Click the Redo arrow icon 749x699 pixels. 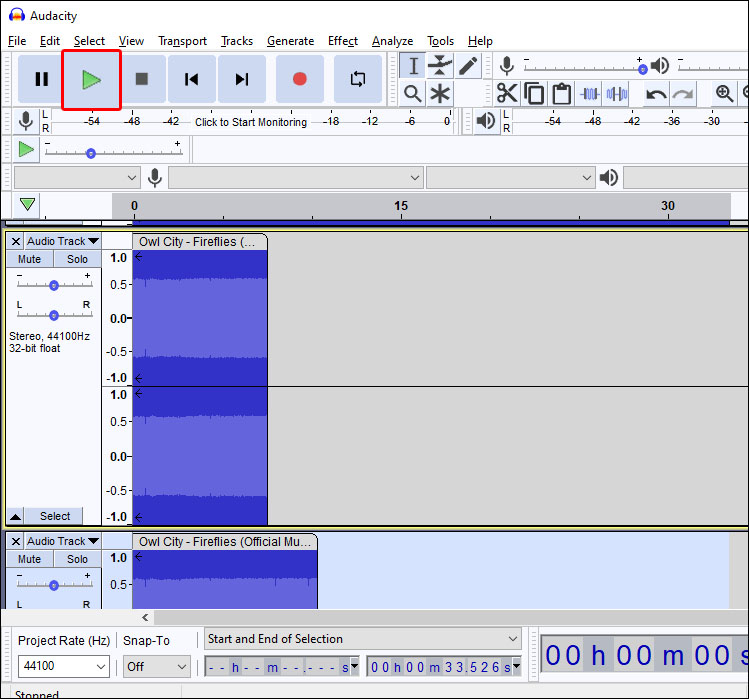click(683, 94)
